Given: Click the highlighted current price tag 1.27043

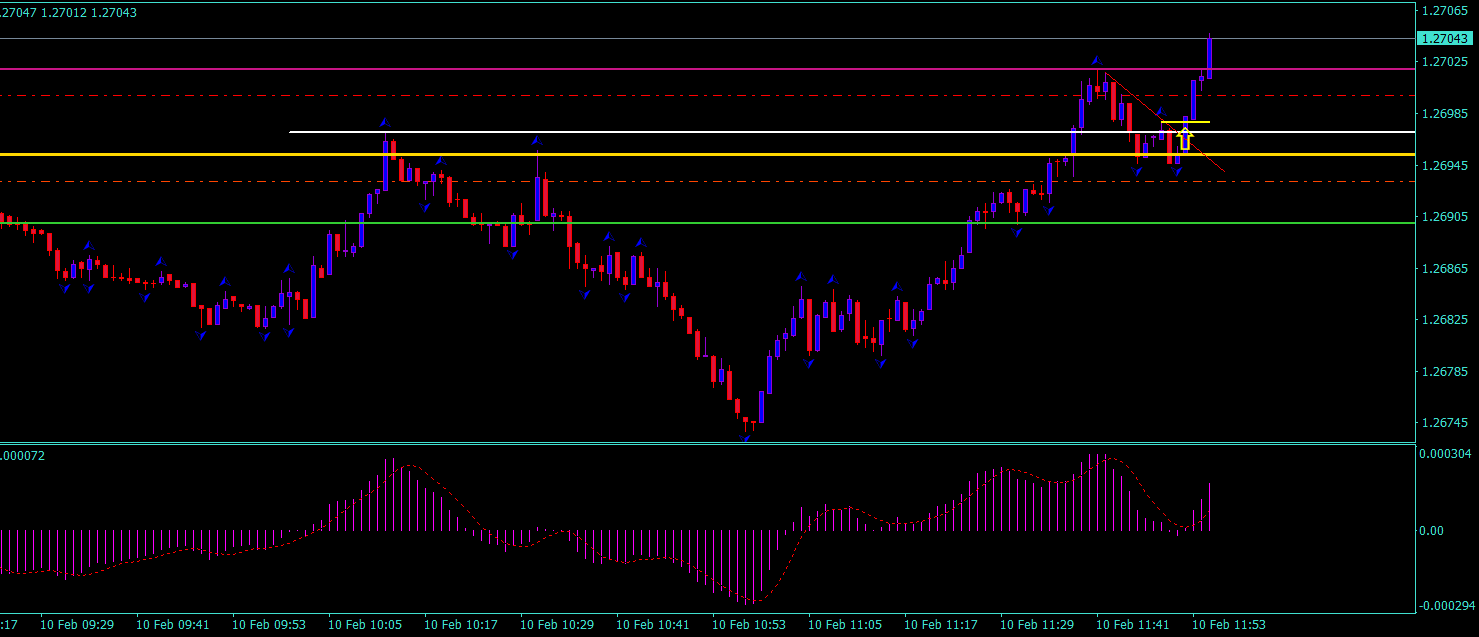Looking at the screenshot, I should 1445,38.
